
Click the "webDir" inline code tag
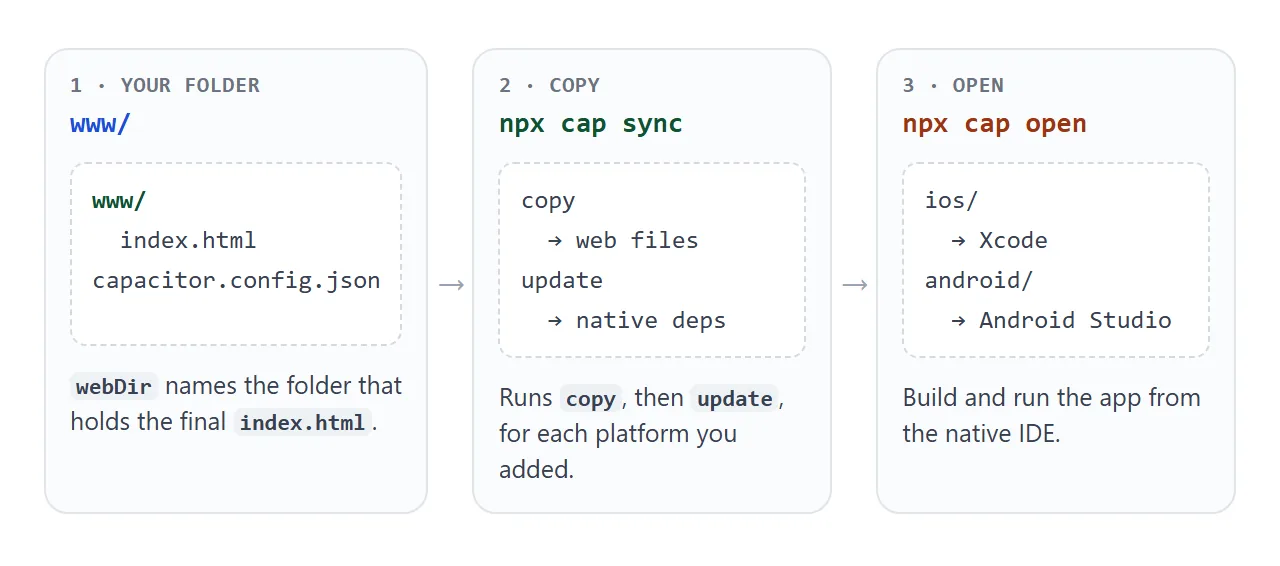[x=114, y=386]
